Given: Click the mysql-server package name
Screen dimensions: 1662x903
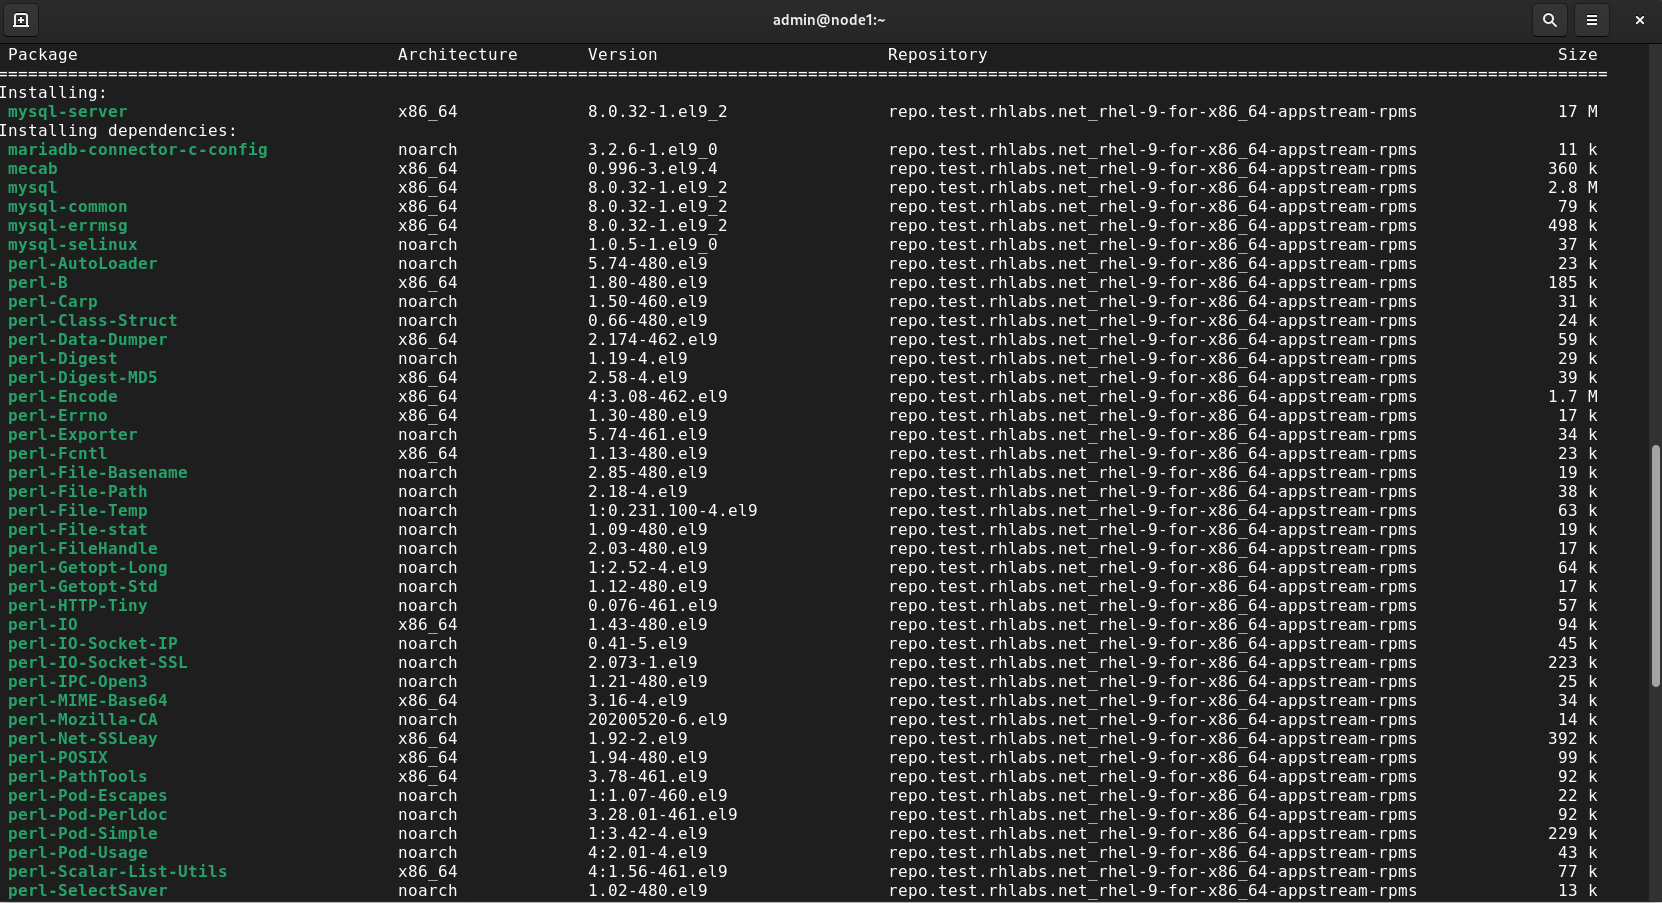Looking at the screenshot, I should coord(68,112).
